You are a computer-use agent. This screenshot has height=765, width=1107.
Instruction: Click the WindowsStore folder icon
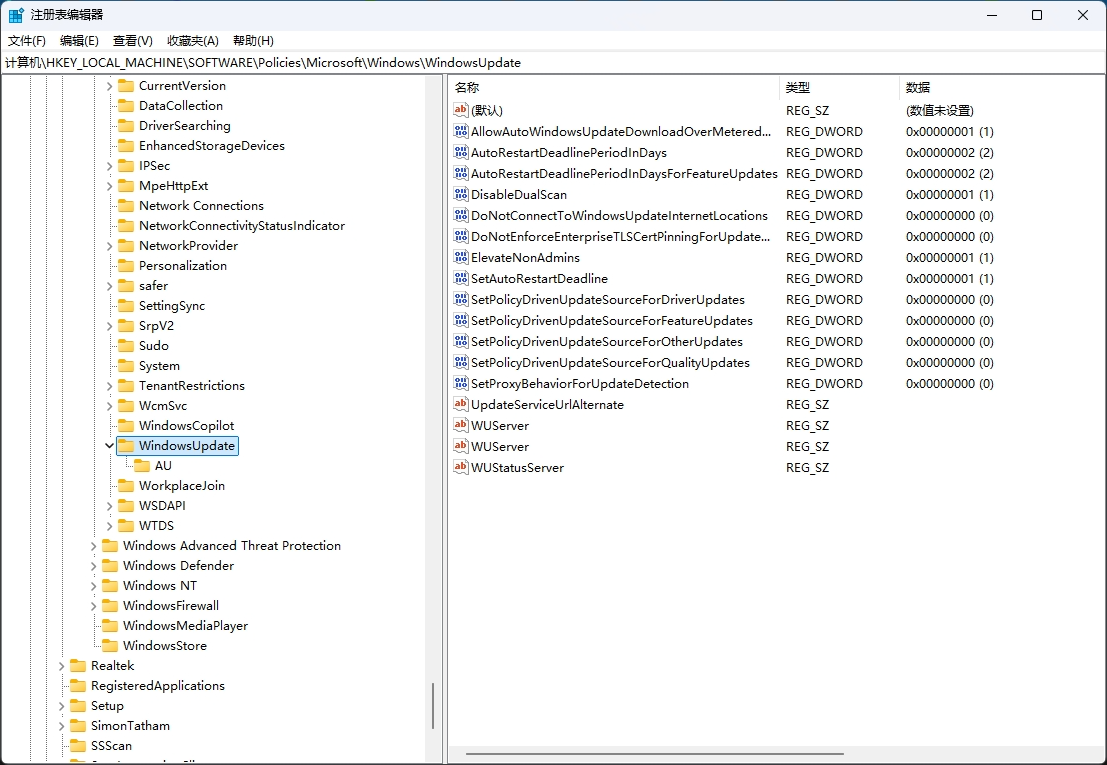click(x=110, y=646)
